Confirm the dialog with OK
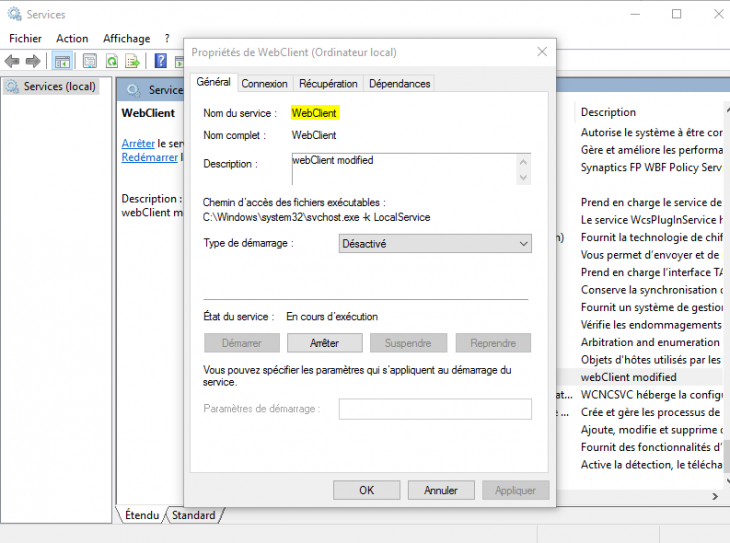This screenshot has height=543, width=730. tap(366, 490)
